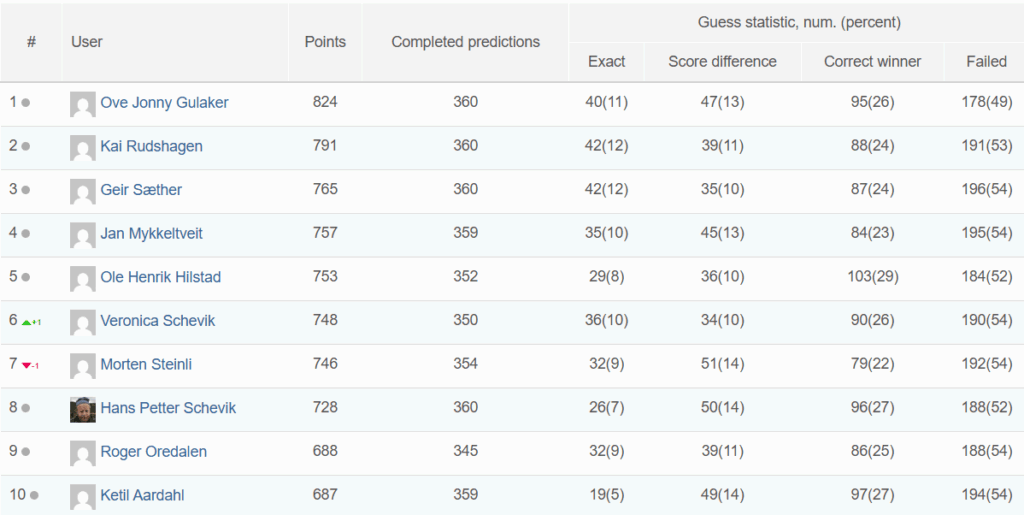Click the grey dot beside rank 1
The width and height of the screenshot is (1024, 515).
[x=25, y=102]
